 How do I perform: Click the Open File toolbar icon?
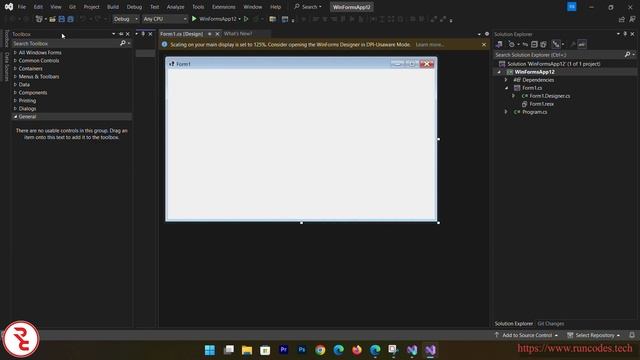click(52, 19)
